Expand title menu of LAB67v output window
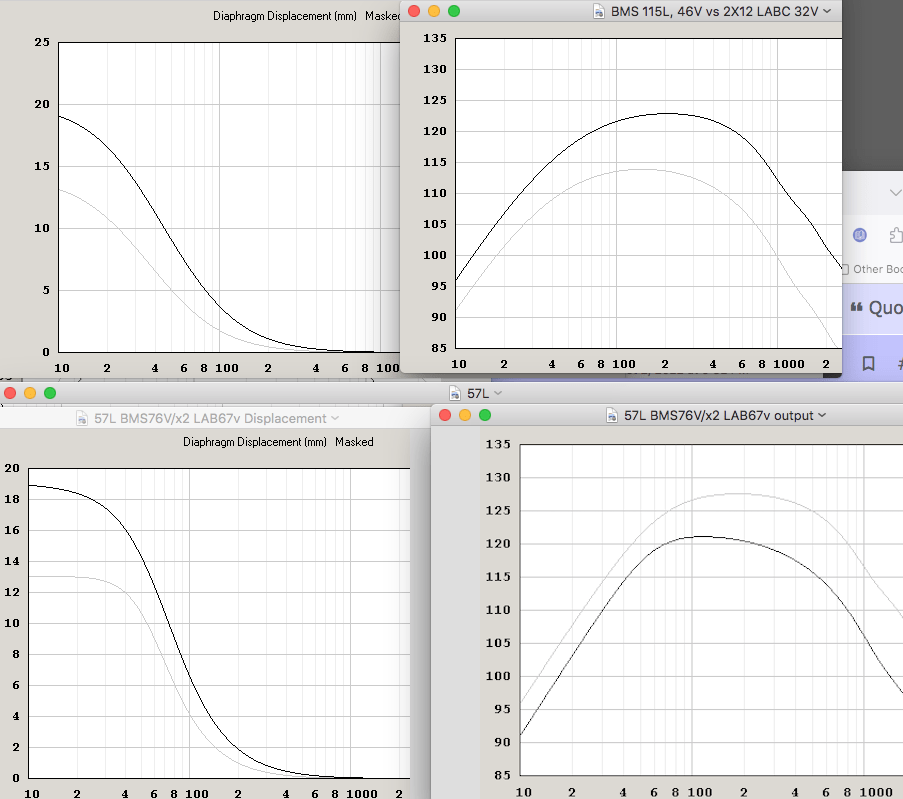Screen dimensions: 903x799 [822, 415]
